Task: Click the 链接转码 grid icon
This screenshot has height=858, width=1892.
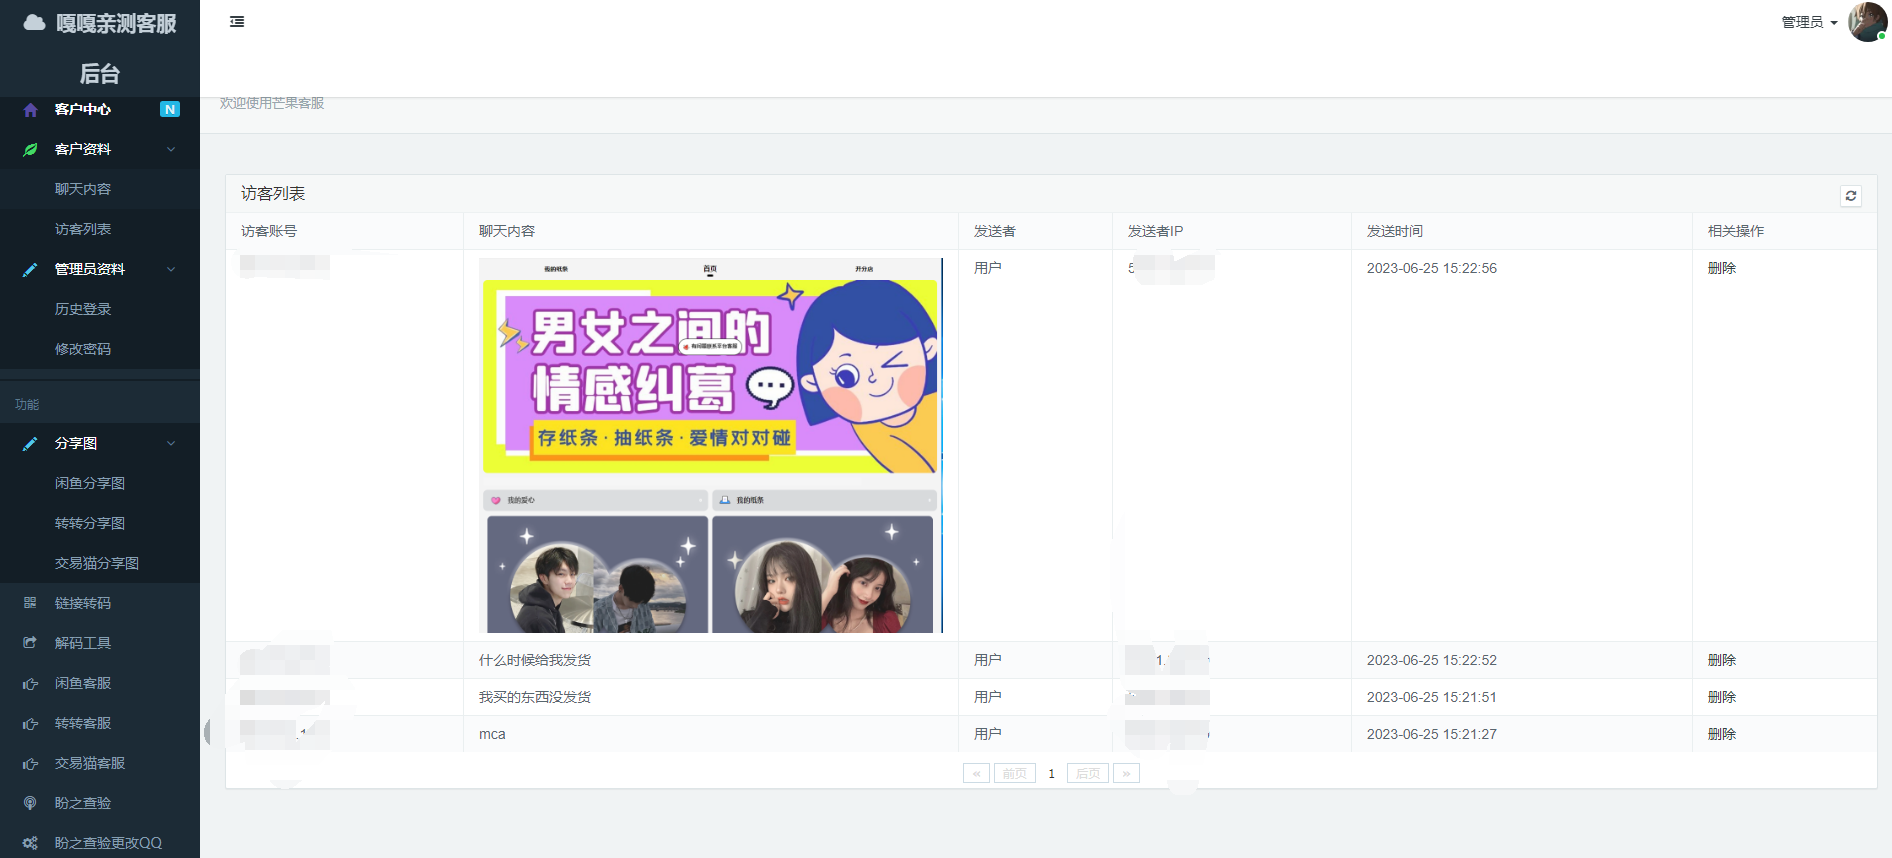Action: pyautogui.click(x=30, y=603)
